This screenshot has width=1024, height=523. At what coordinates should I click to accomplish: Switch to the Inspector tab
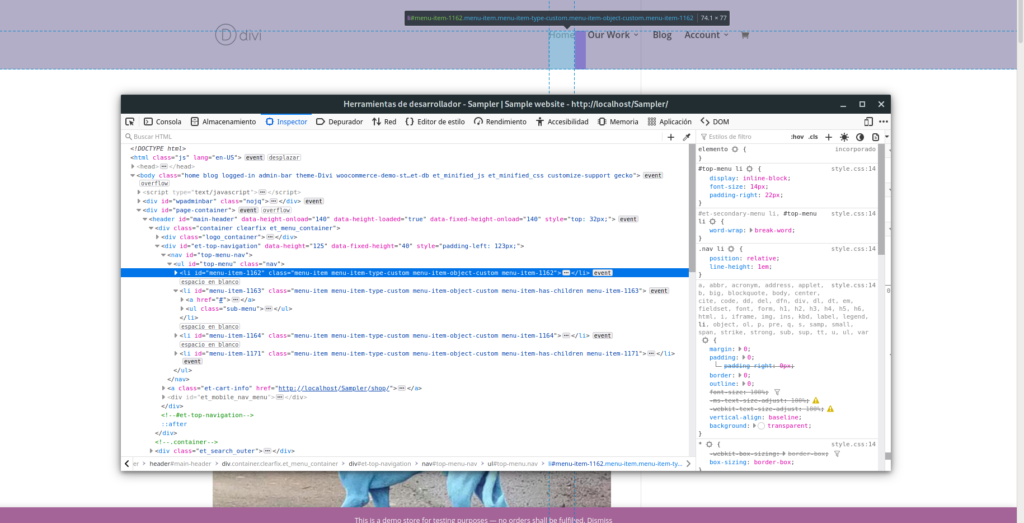tap(286, 121)
